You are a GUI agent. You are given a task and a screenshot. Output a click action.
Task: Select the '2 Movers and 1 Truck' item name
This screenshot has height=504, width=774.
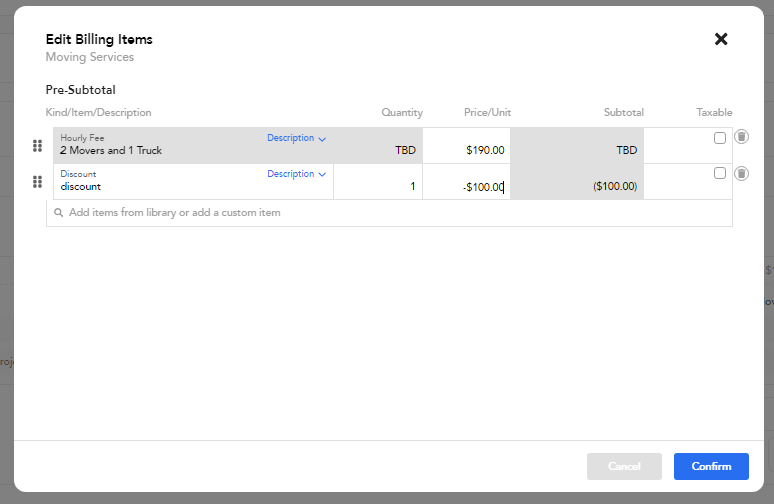coord(111,151)
